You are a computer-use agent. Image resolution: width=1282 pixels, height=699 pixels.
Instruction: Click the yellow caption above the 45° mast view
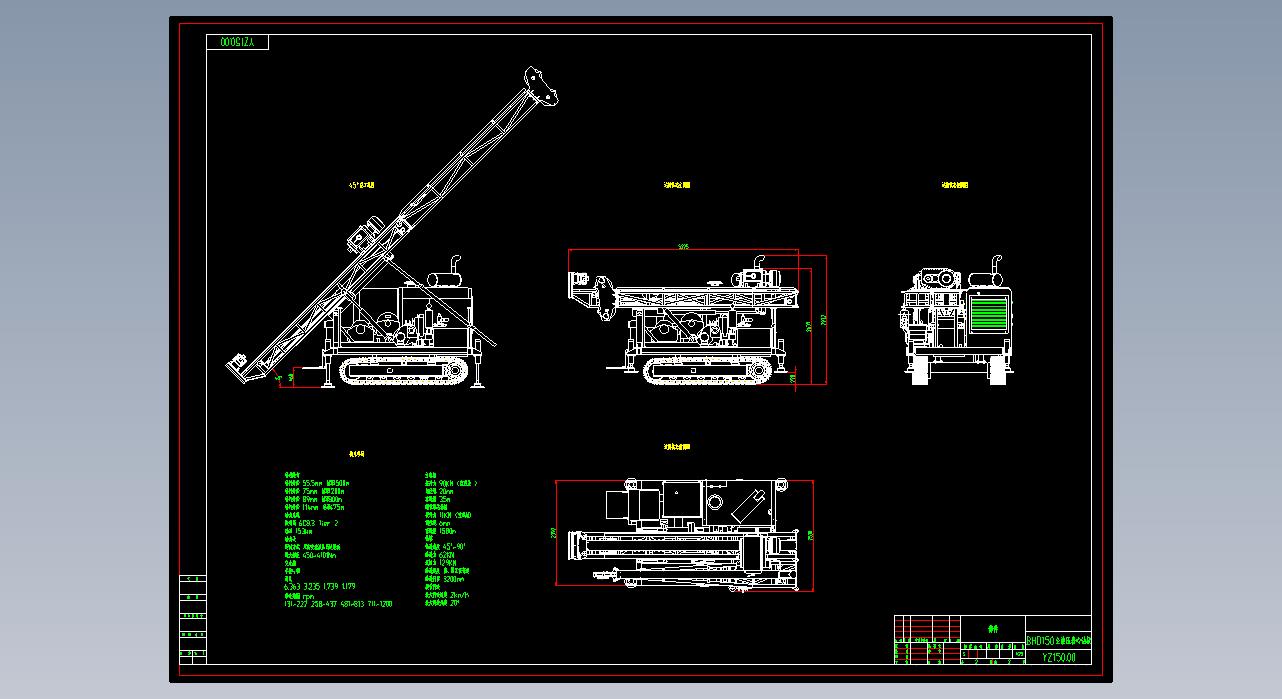tap(362, 185)
